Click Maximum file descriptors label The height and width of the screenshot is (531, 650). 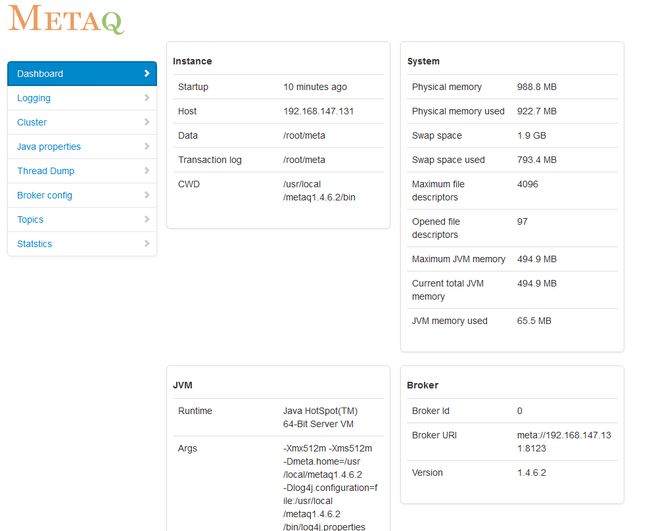438,191
